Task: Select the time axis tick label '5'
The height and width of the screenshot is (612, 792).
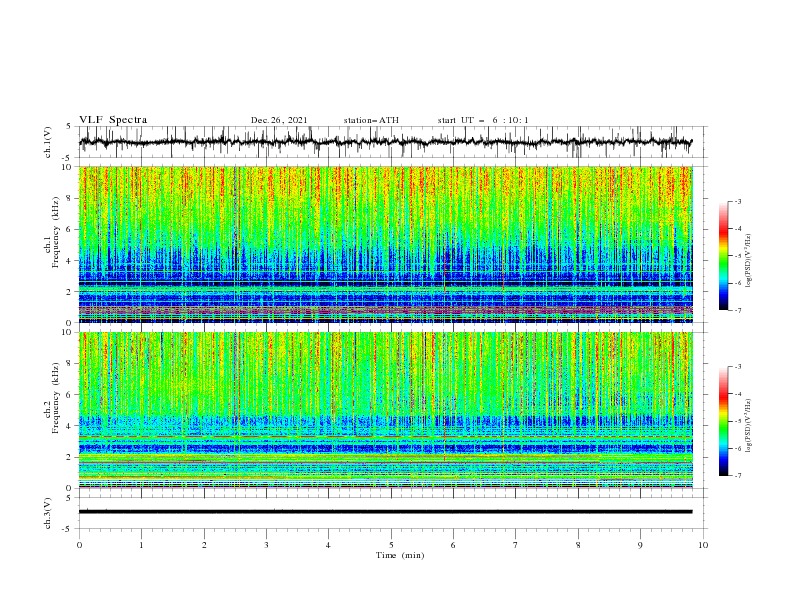Action: click(x=391, y=545)
